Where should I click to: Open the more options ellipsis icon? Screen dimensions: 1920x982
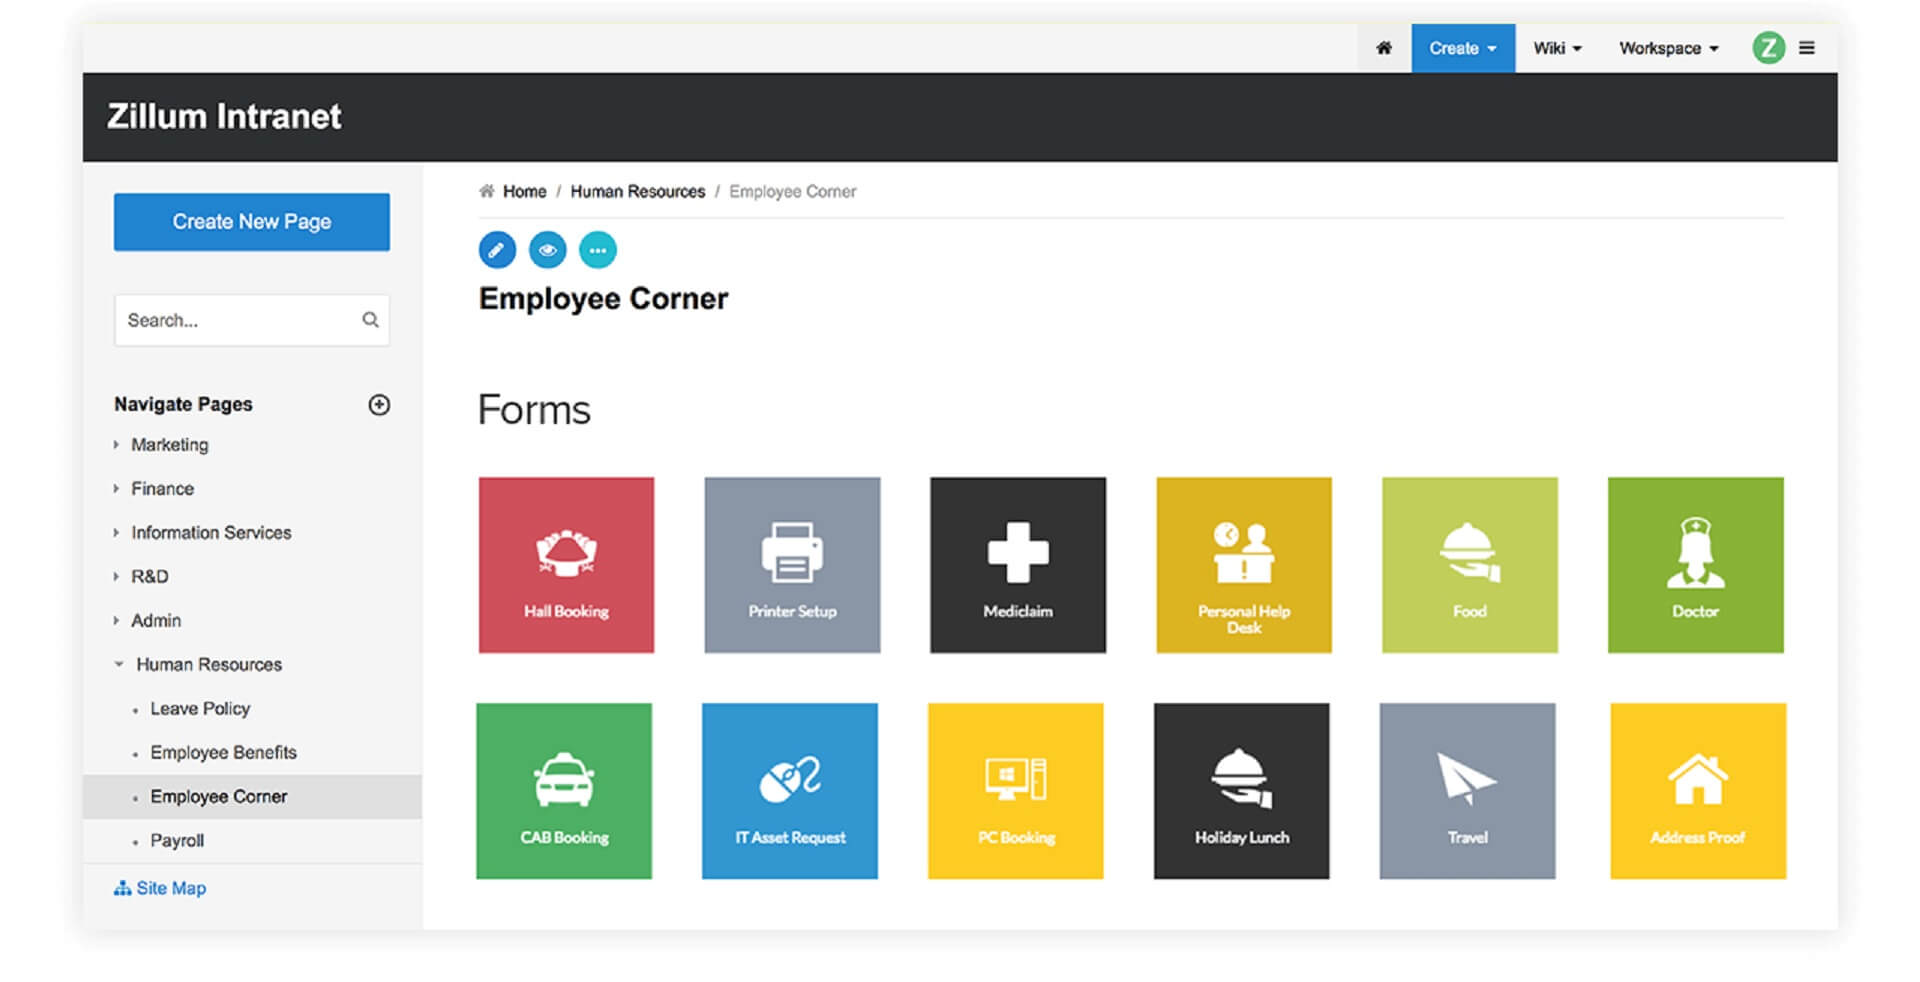point(598,250)
